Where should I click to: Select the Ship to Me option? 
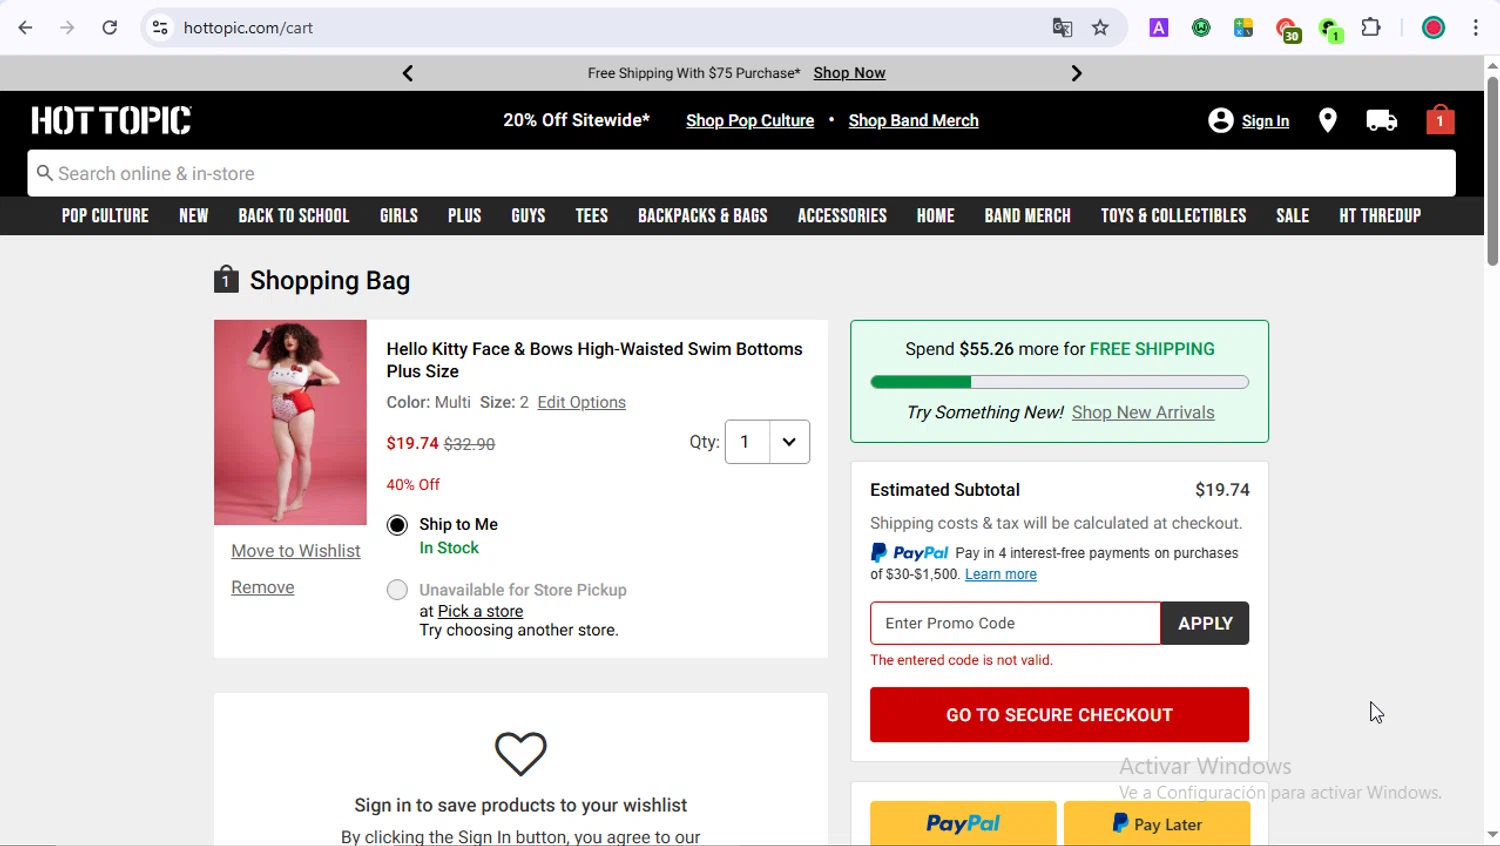click(x=397, y=525)
